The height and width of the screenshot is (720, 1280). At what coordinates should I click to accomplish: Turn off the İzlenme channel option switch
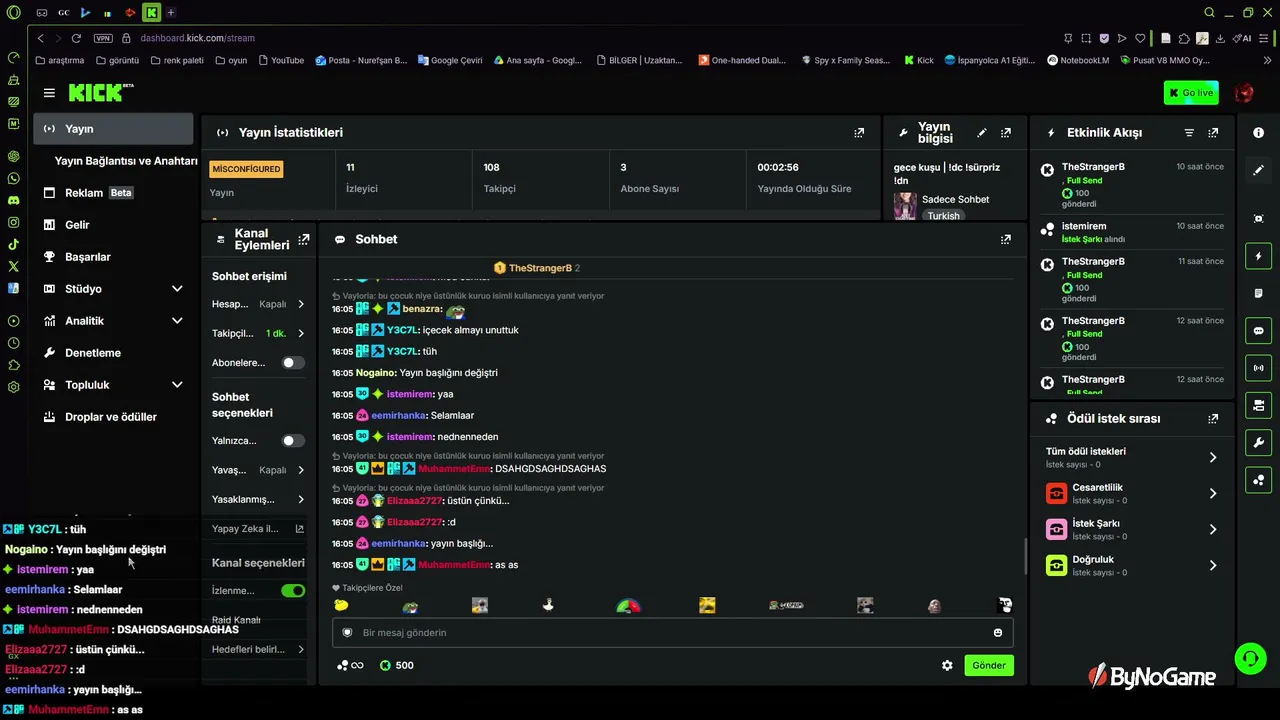point(293,591)
